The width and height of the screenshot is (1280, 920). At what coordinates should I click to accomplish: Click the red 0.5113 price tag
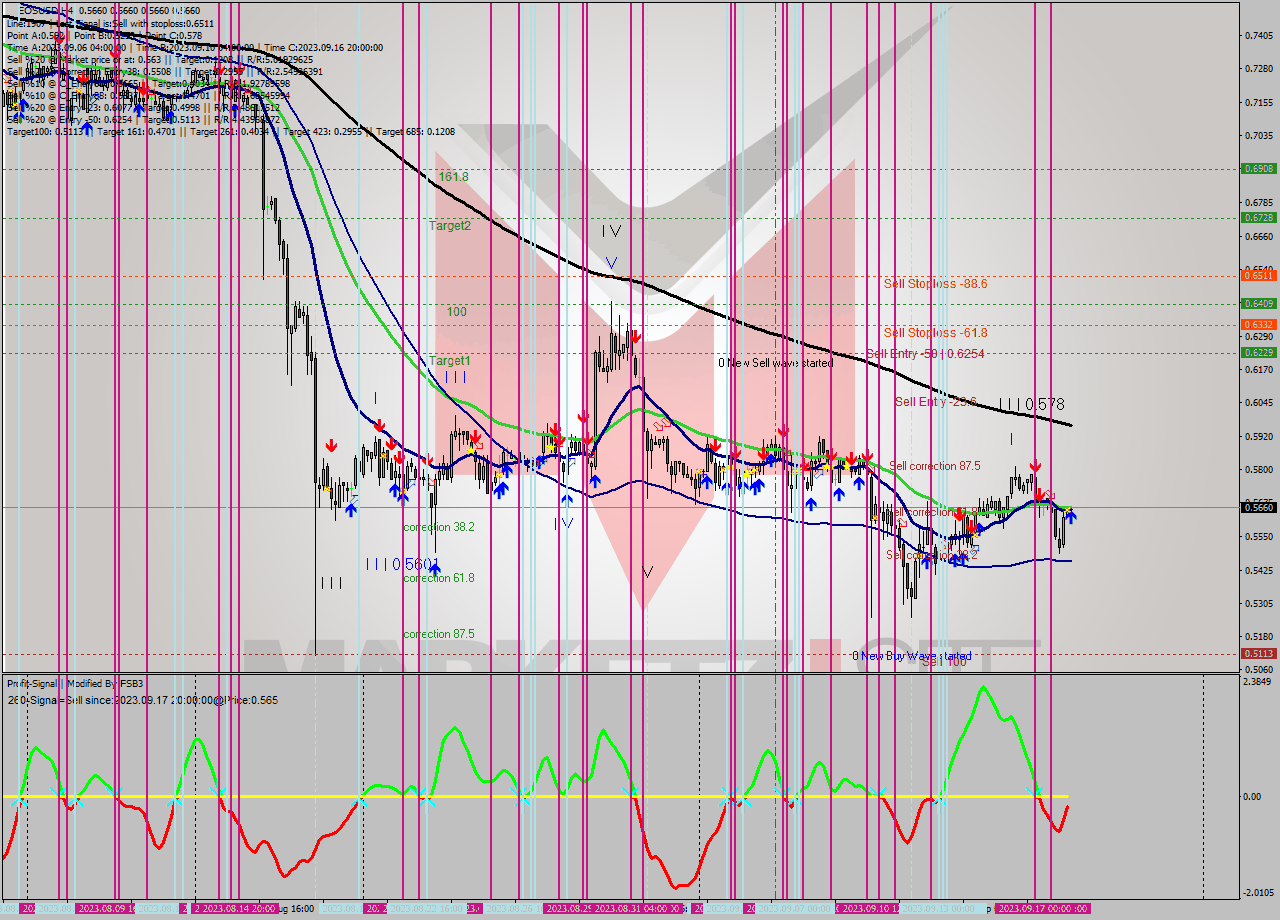tap(1257, 653)
